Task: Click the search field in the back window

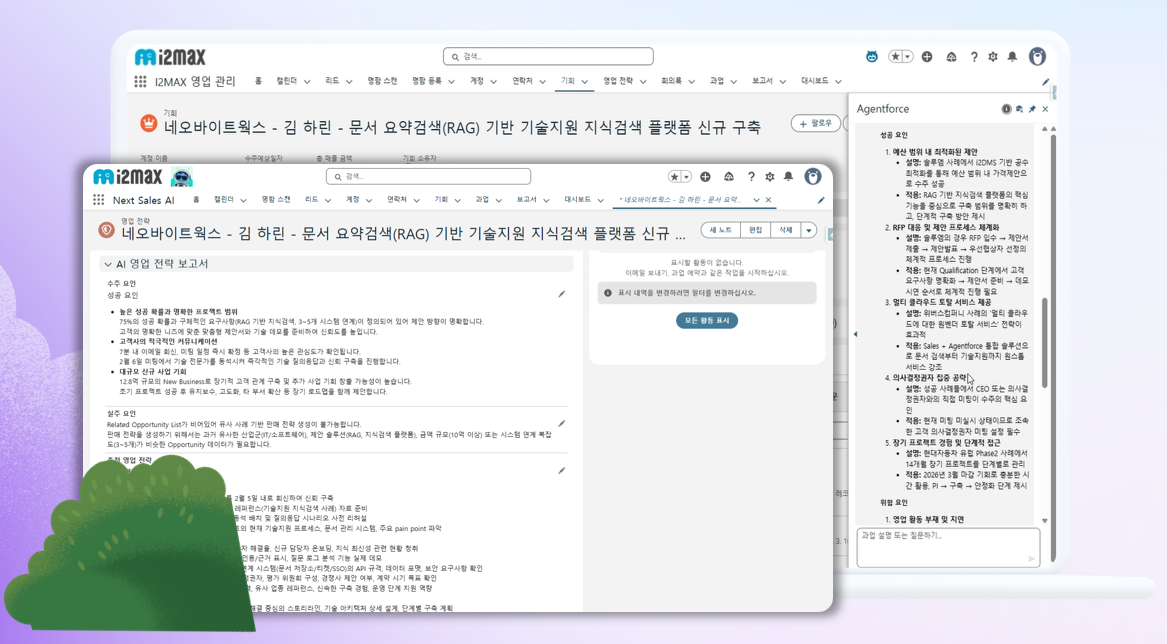Action: coord(548,57)
